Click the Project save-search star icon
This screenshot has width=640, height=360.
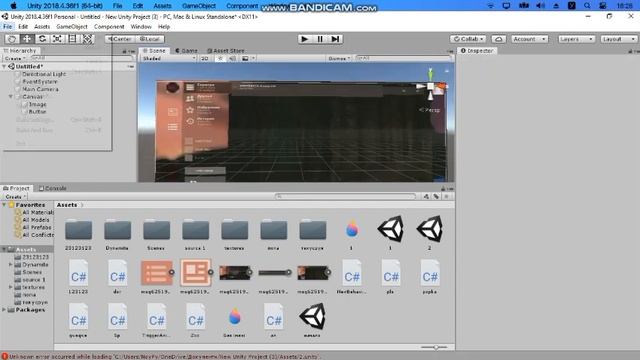(x=447, y=196)
